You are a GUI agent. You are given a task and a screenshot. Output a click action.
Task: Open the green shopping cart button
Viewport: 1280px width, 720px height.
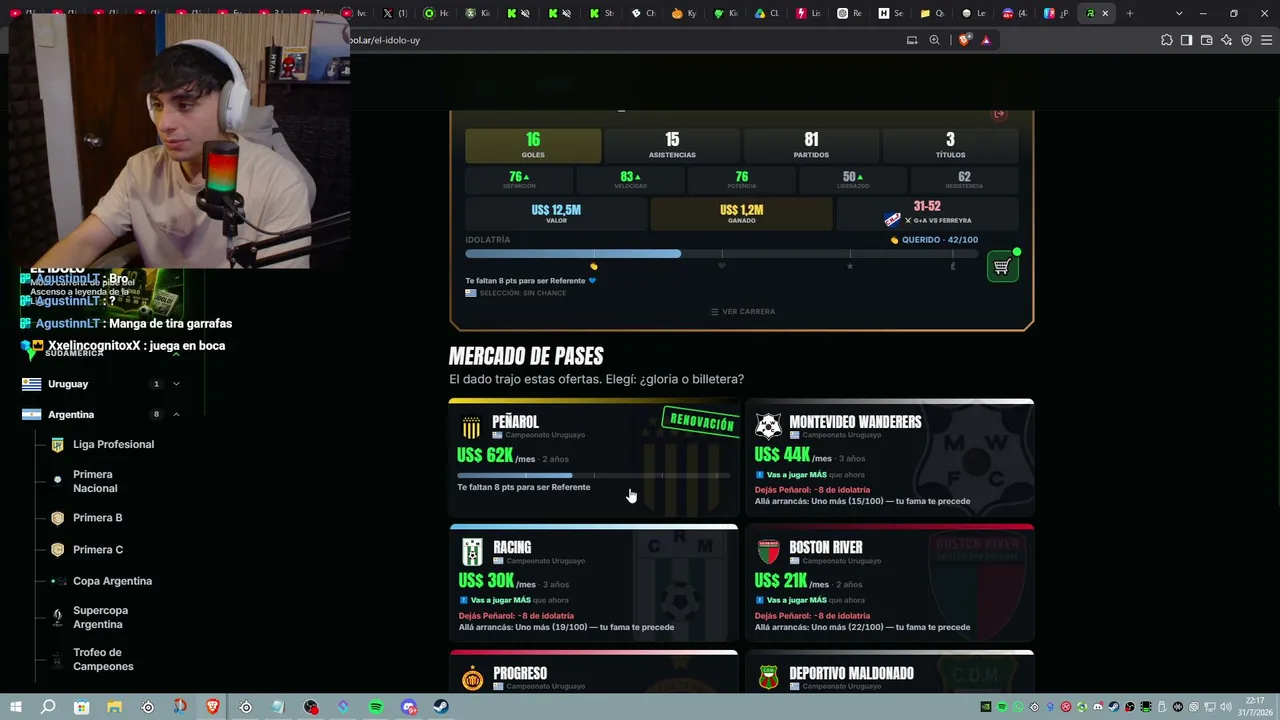coord(1002,267)
